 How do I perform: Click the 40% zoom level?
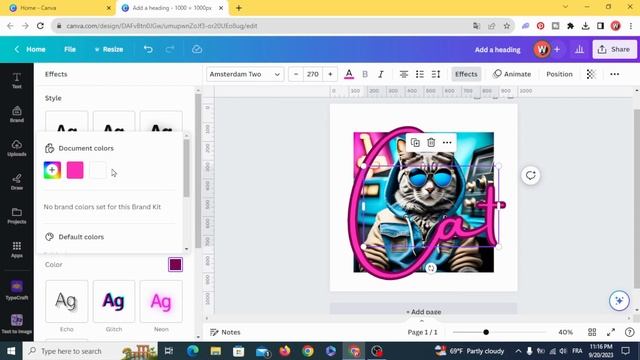[565, 332]
